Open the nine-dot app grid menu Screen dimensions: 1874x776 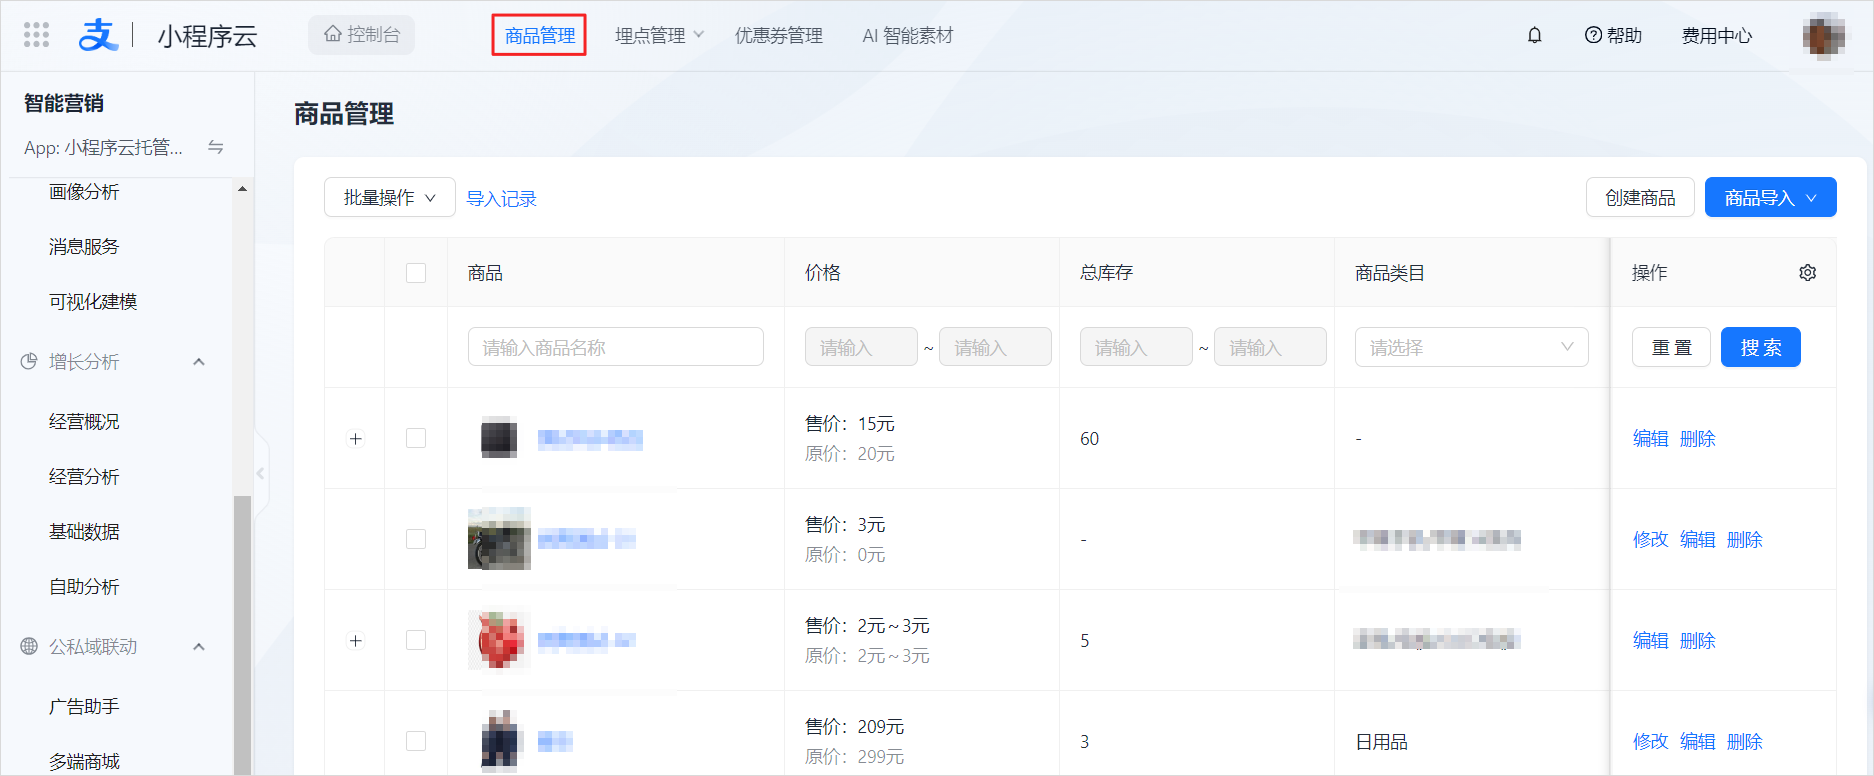(36, 35)
